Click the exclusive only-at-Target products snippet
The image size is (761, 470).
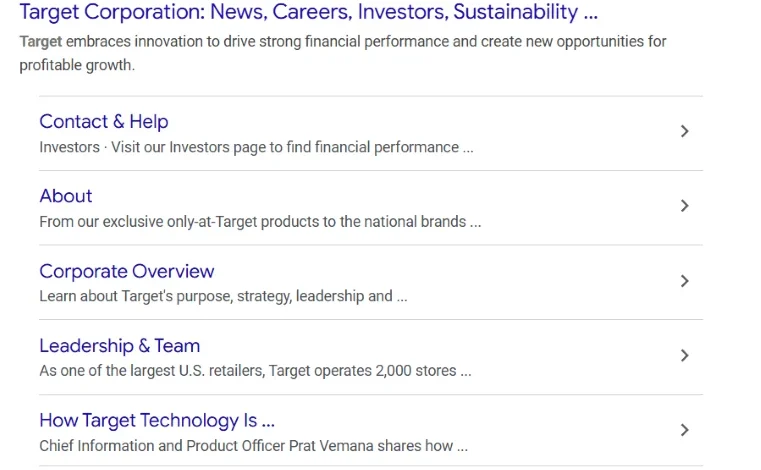point(260,222)
